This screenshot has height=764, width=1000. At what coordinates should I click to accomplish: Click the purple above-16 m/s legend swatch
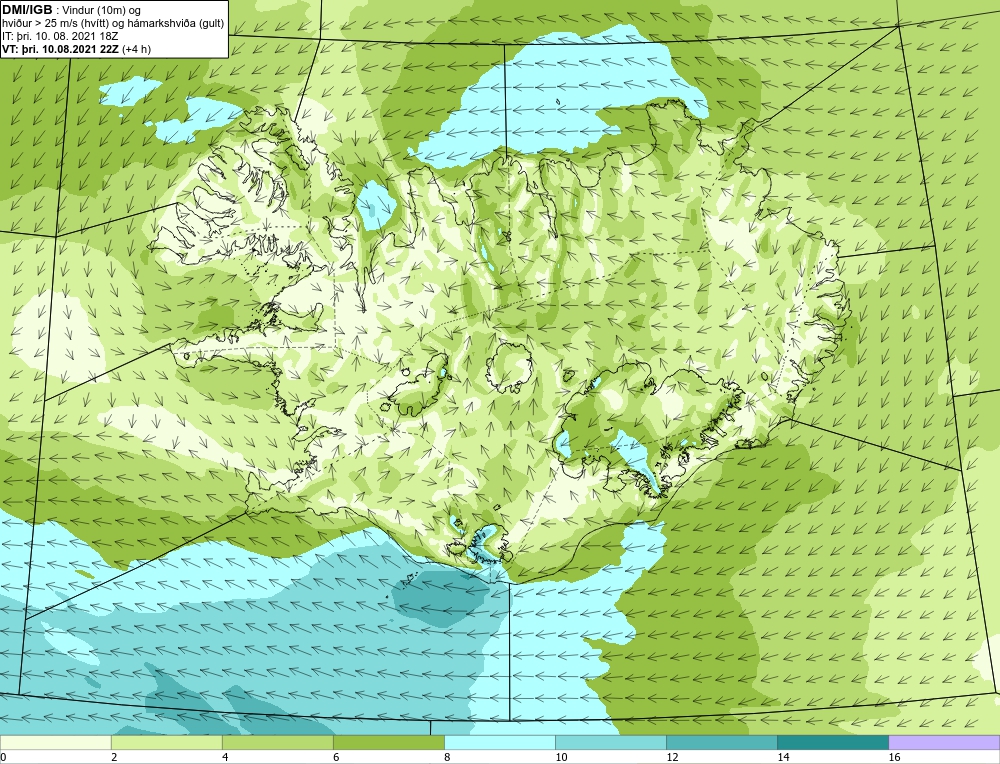944,742
